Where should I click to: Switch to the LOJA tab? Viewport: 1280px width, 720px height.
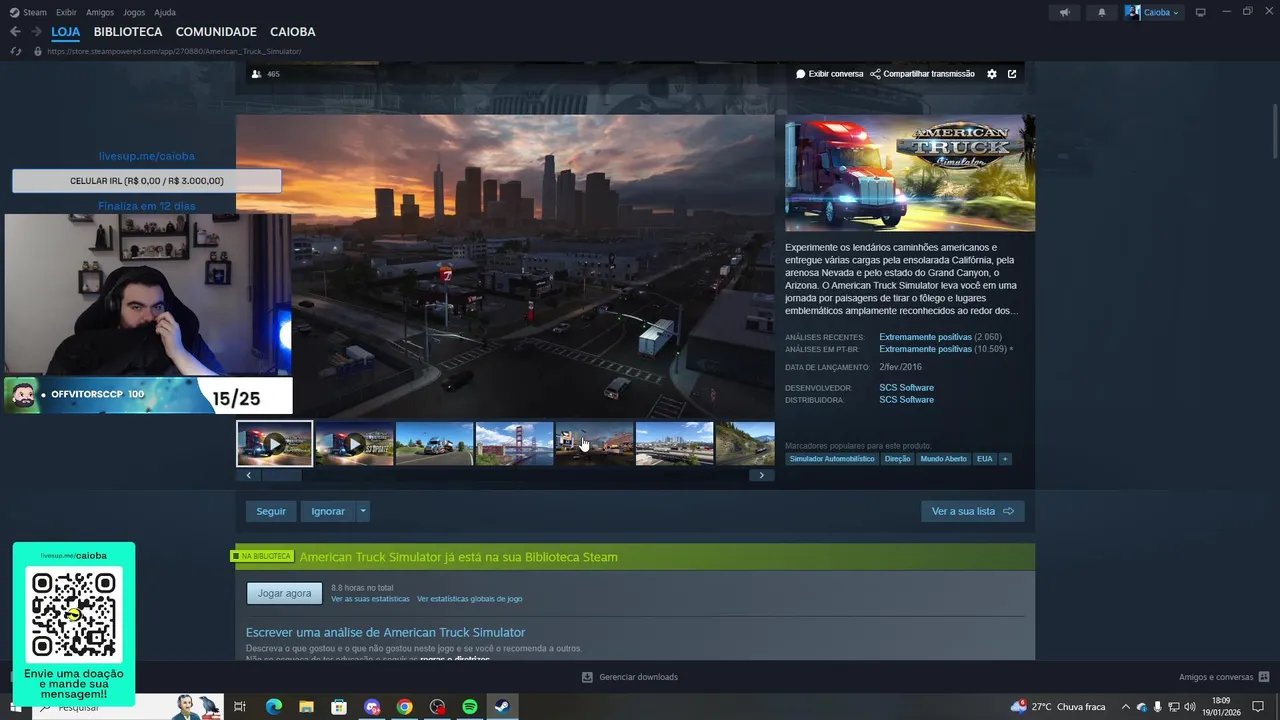click(x=66, y=32)
